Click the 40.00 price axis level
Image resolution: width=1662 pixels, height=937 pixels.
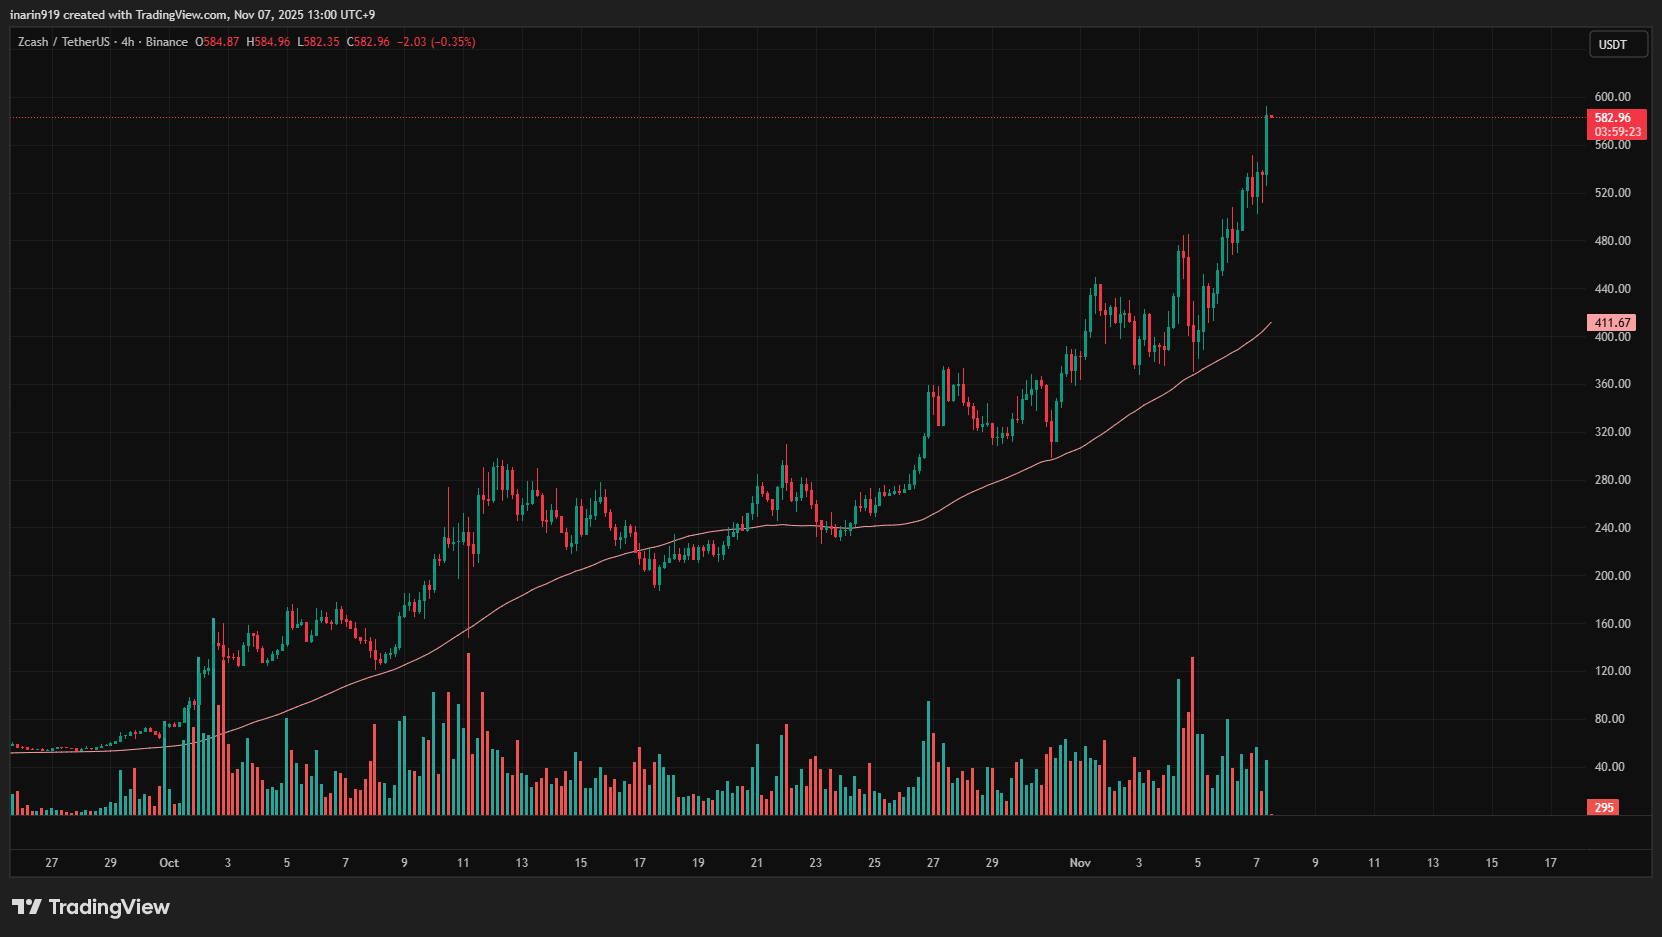click(x=1609, y=767)
